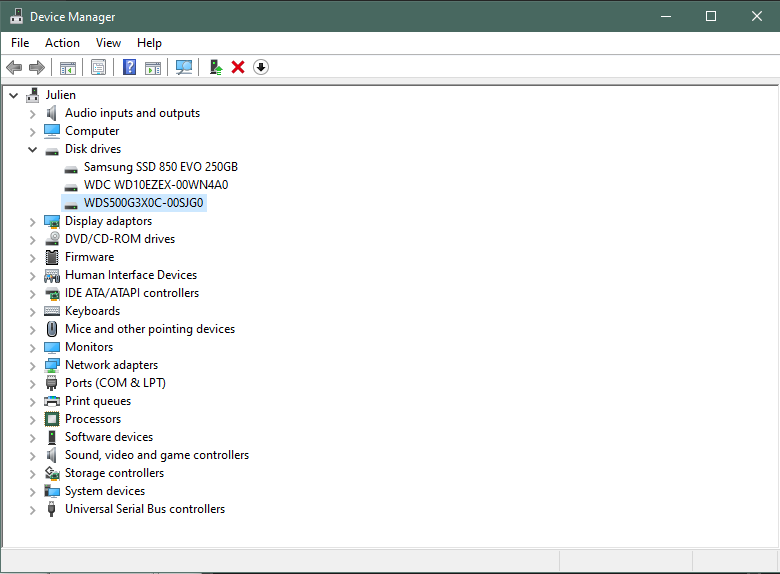Click the Back arrow toolbar icon
The width and height of the screenshot is (780, 574).
click(14, 67)
